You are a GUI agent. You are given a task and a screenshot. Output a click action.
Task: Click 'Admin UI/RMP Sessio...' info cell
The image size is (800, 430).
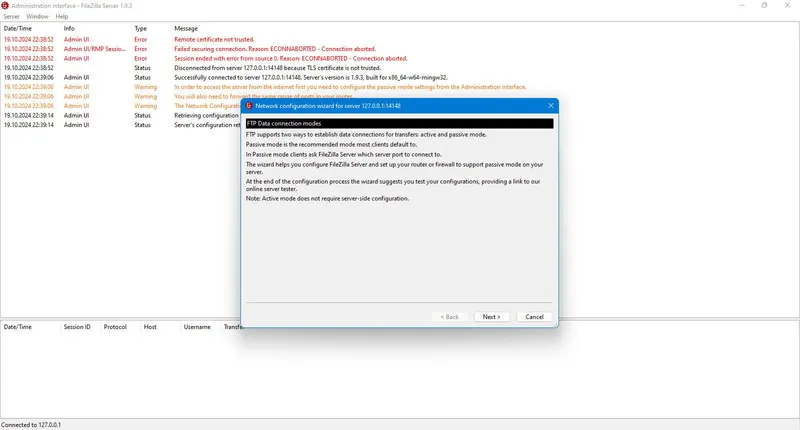pyautogui.click(x=94, y=49)
